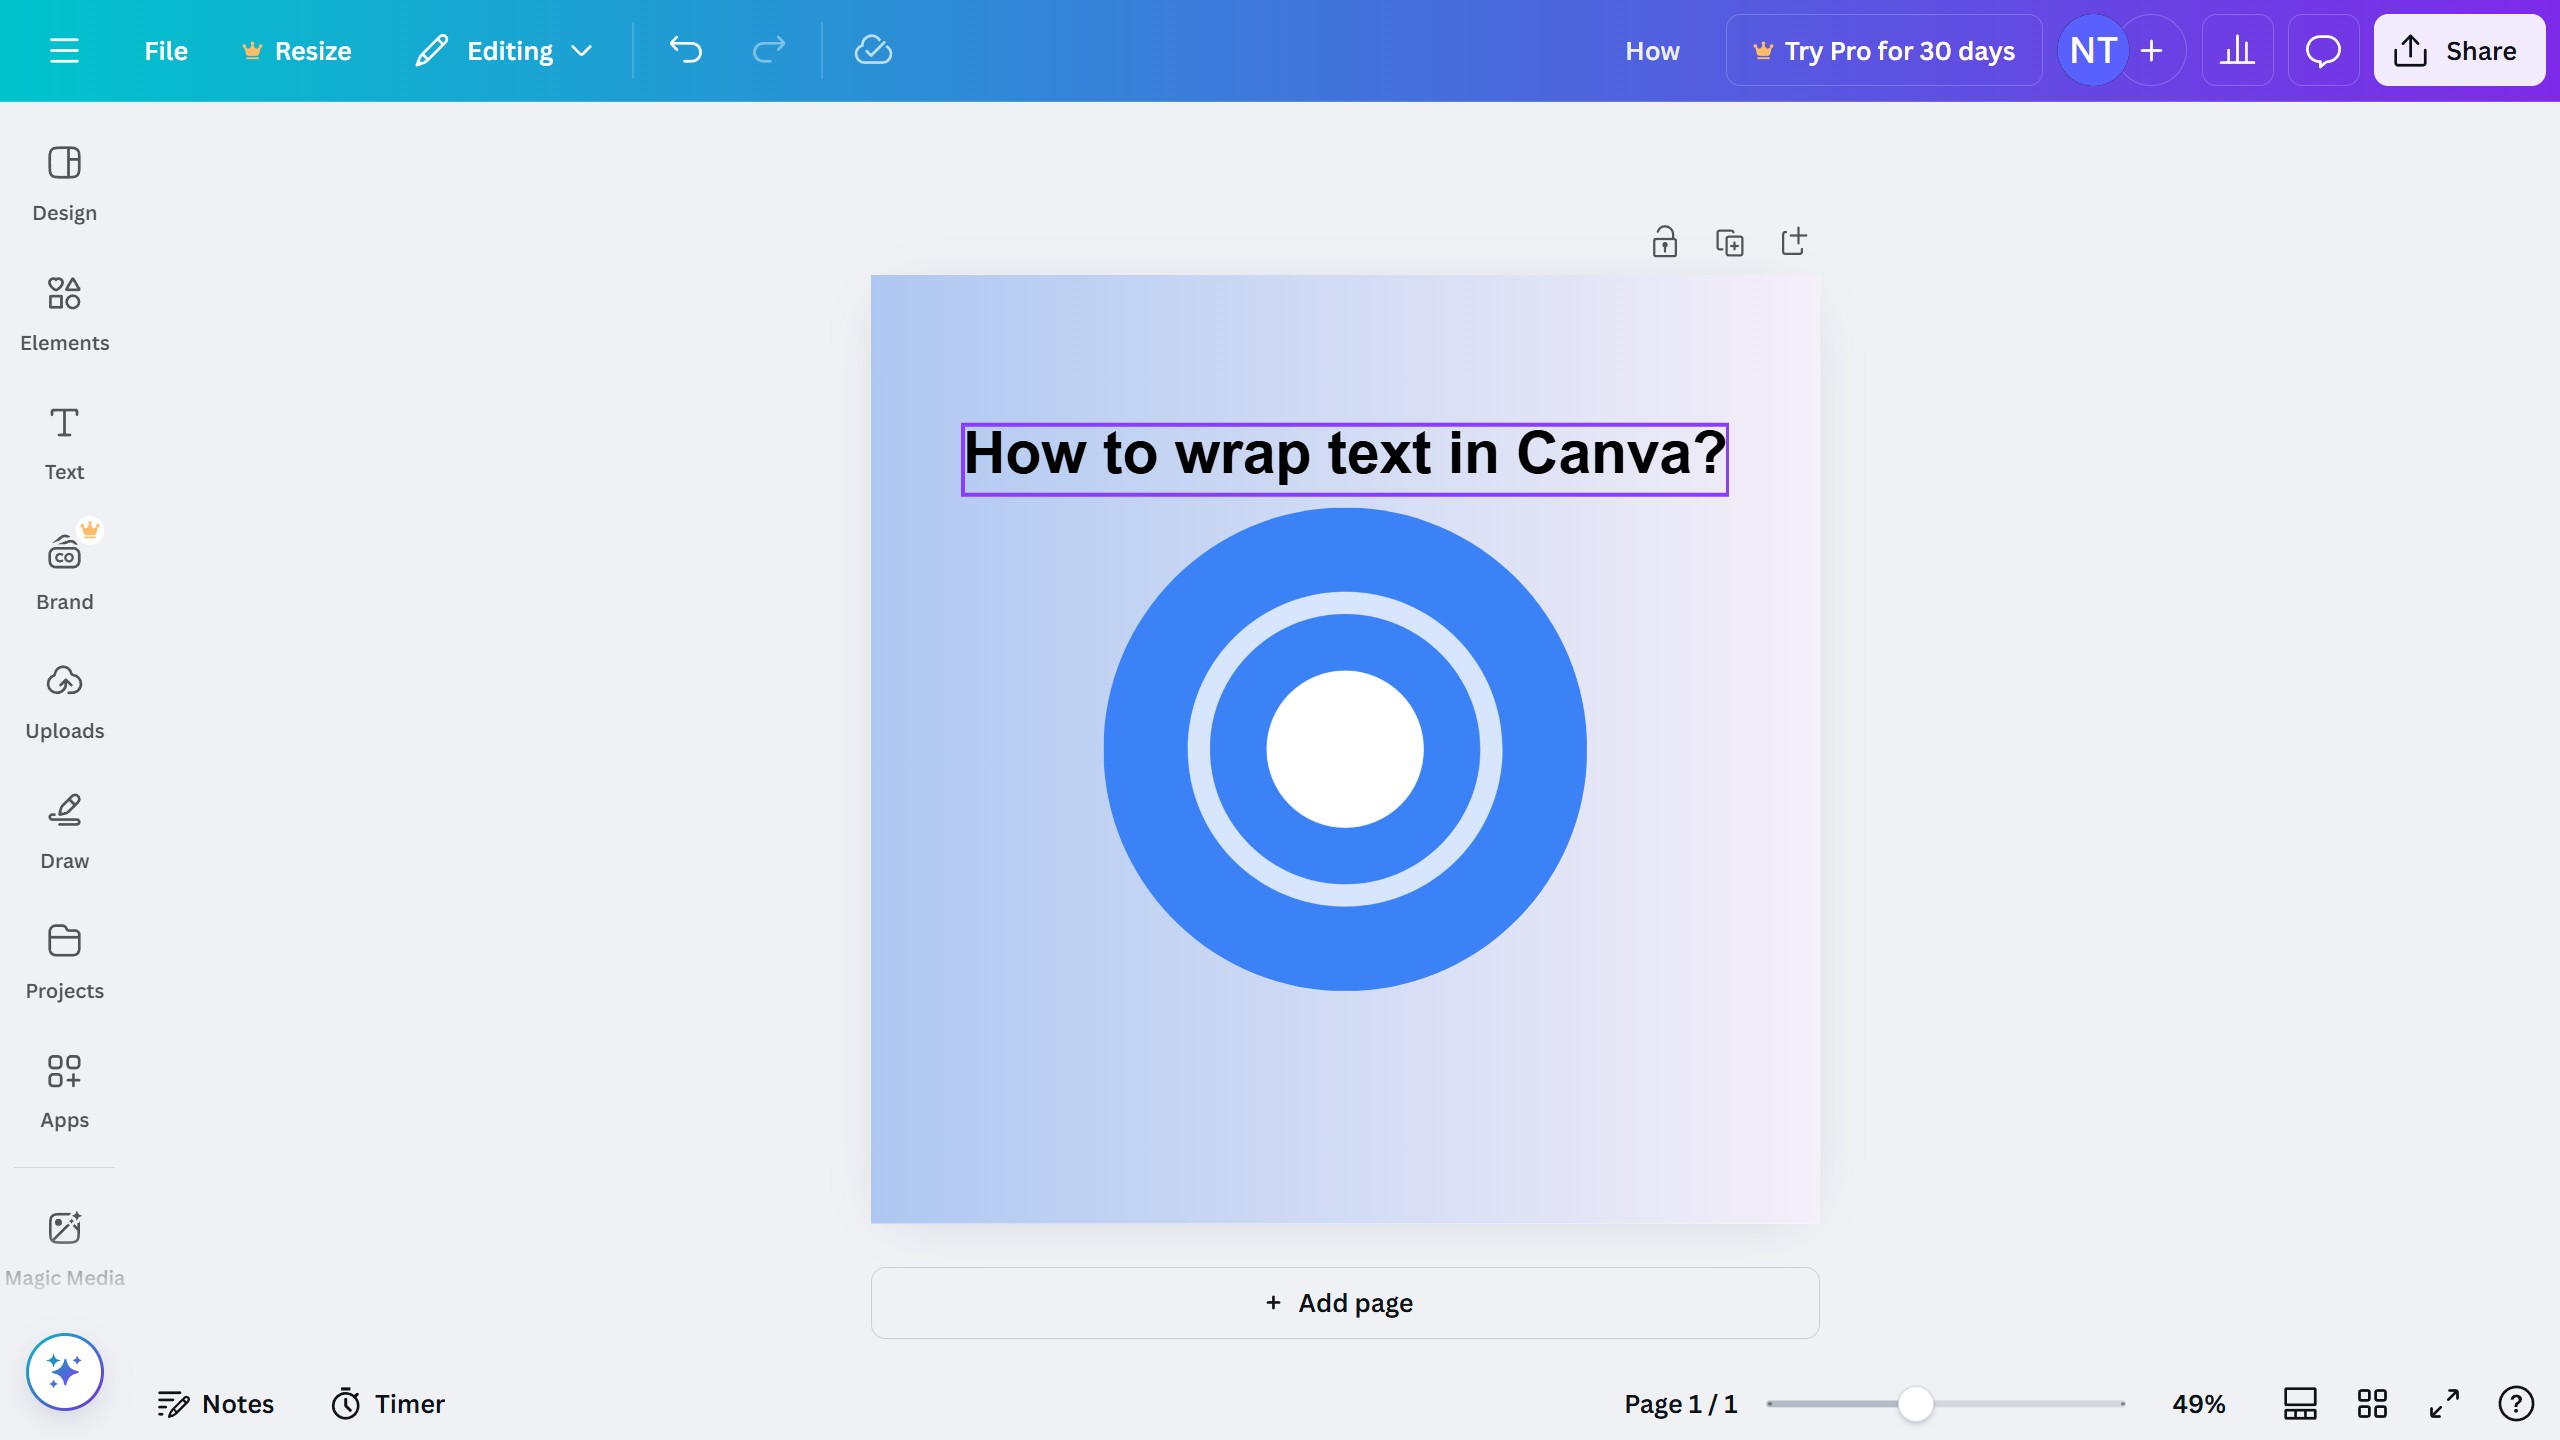
Task: Click the Undo icon
Action: (x=684, y=50)
